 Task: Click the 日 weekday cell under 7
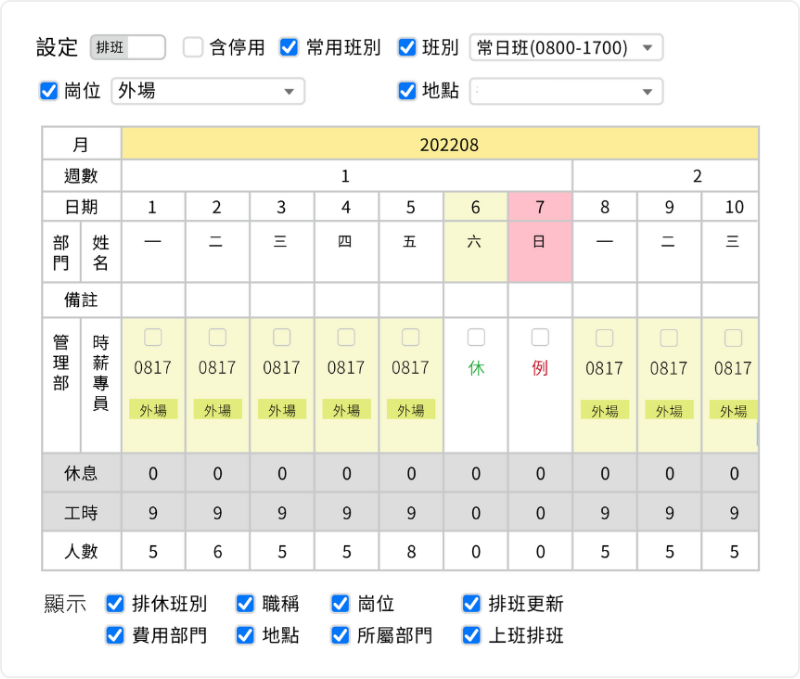point(540,251)
